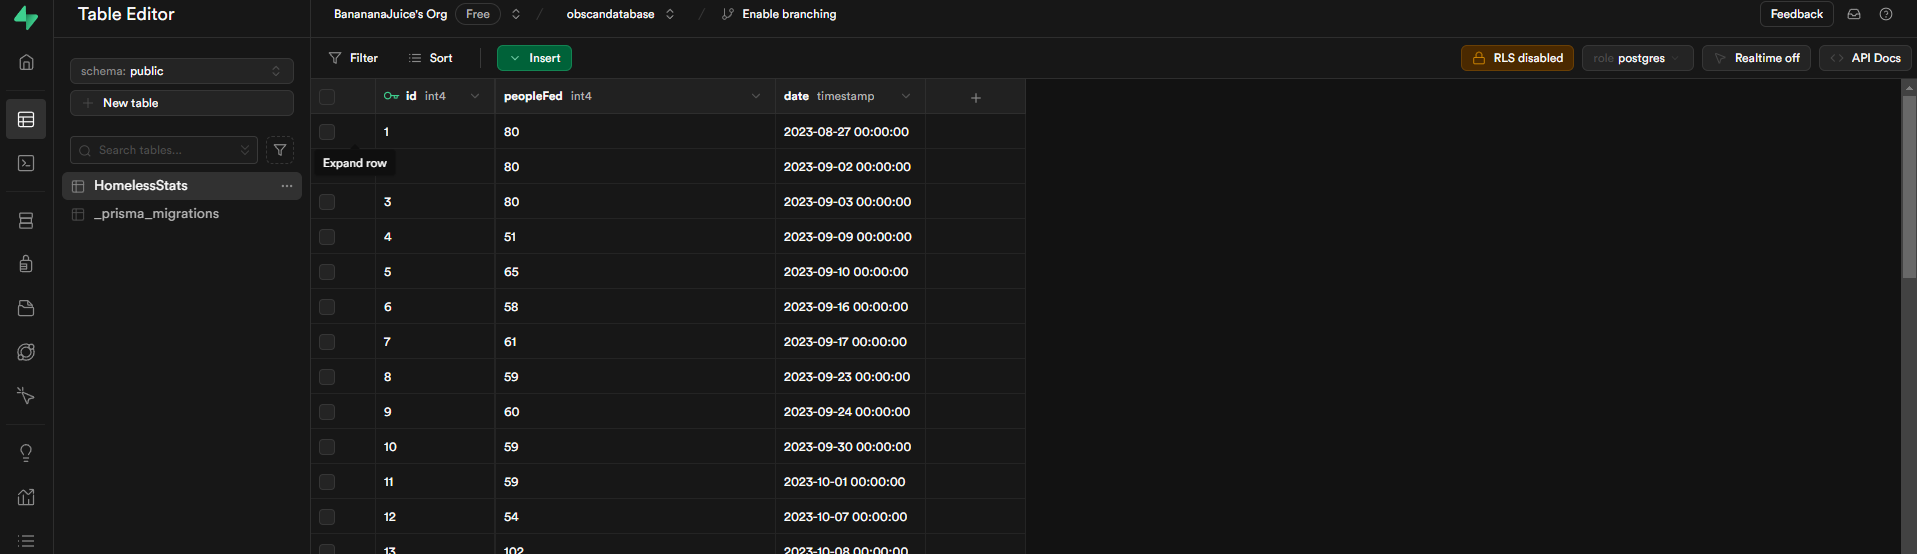The image size is (1917, 554).
Task: Select checkbox for row with id 1
Action: click(x=327, y=132)
